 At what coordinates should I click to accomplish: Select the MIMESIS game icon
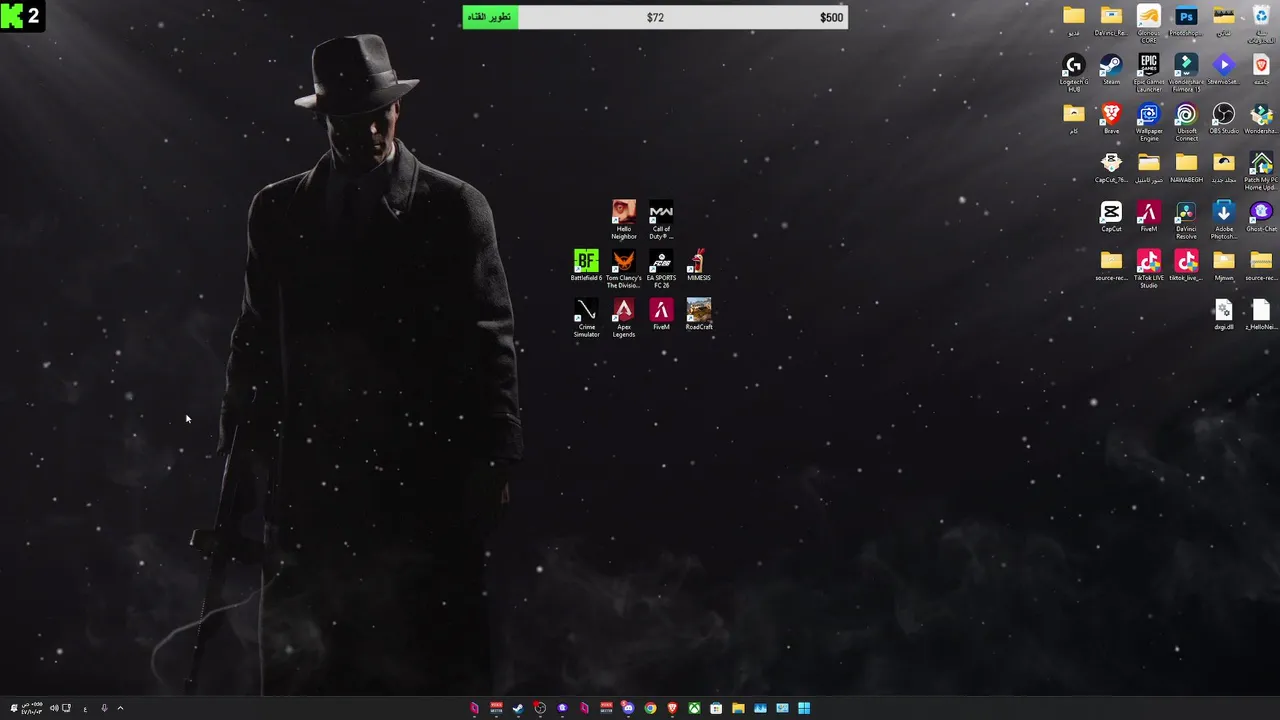coord(699,266)
